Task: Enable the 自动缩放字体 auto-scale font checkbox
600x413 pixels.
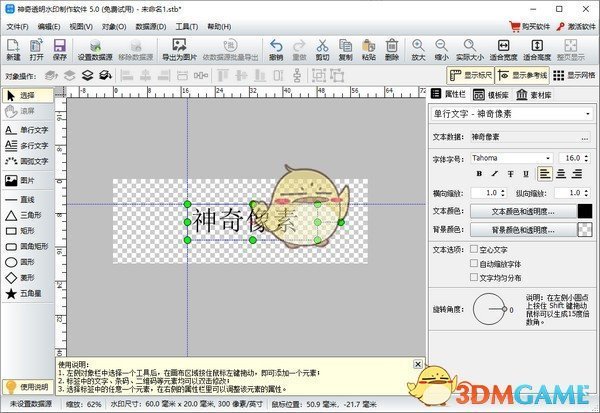Action: coord(474,263)
